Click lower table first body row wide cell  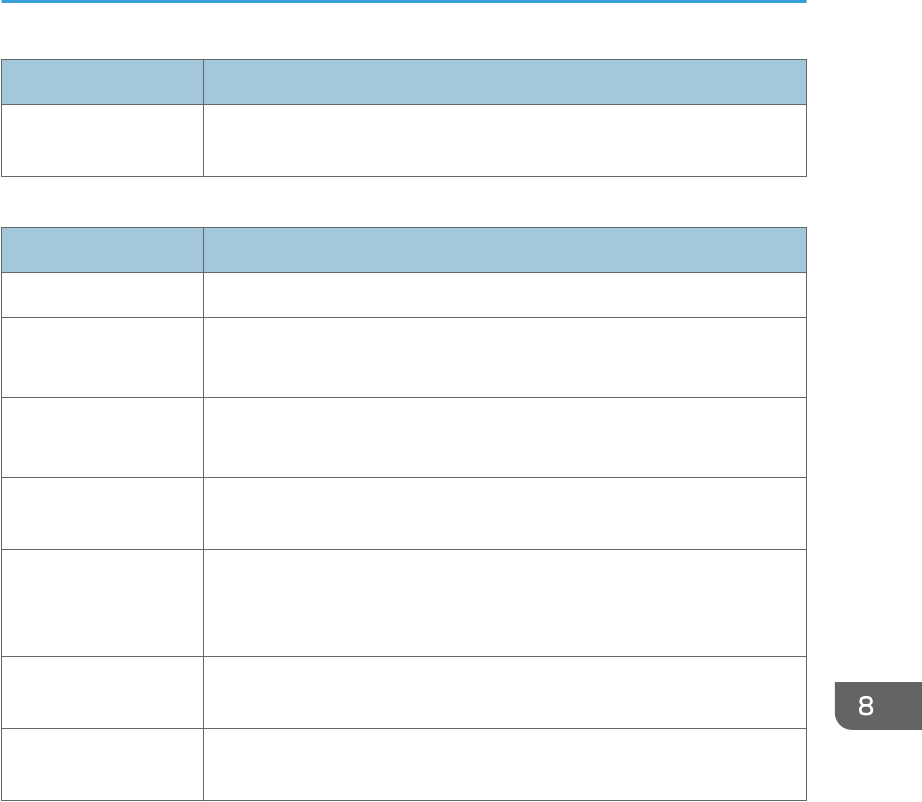click(x=505, y=295)
